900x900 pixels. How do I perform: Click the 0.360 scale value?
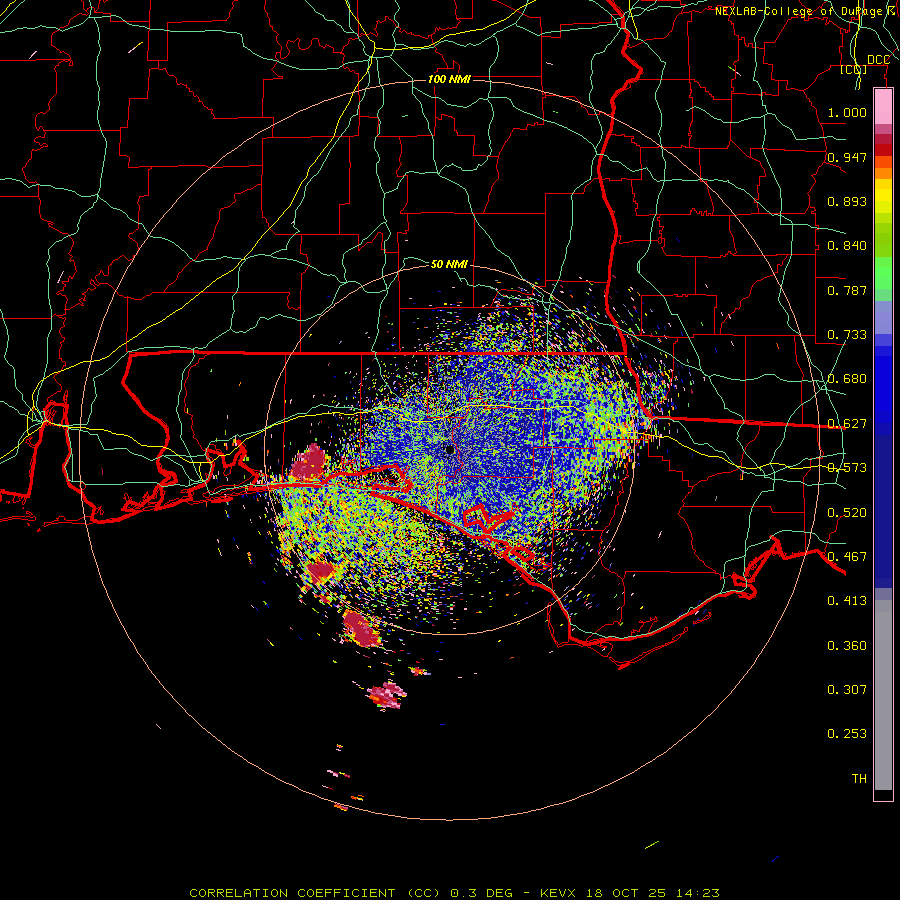coord(847,646)
